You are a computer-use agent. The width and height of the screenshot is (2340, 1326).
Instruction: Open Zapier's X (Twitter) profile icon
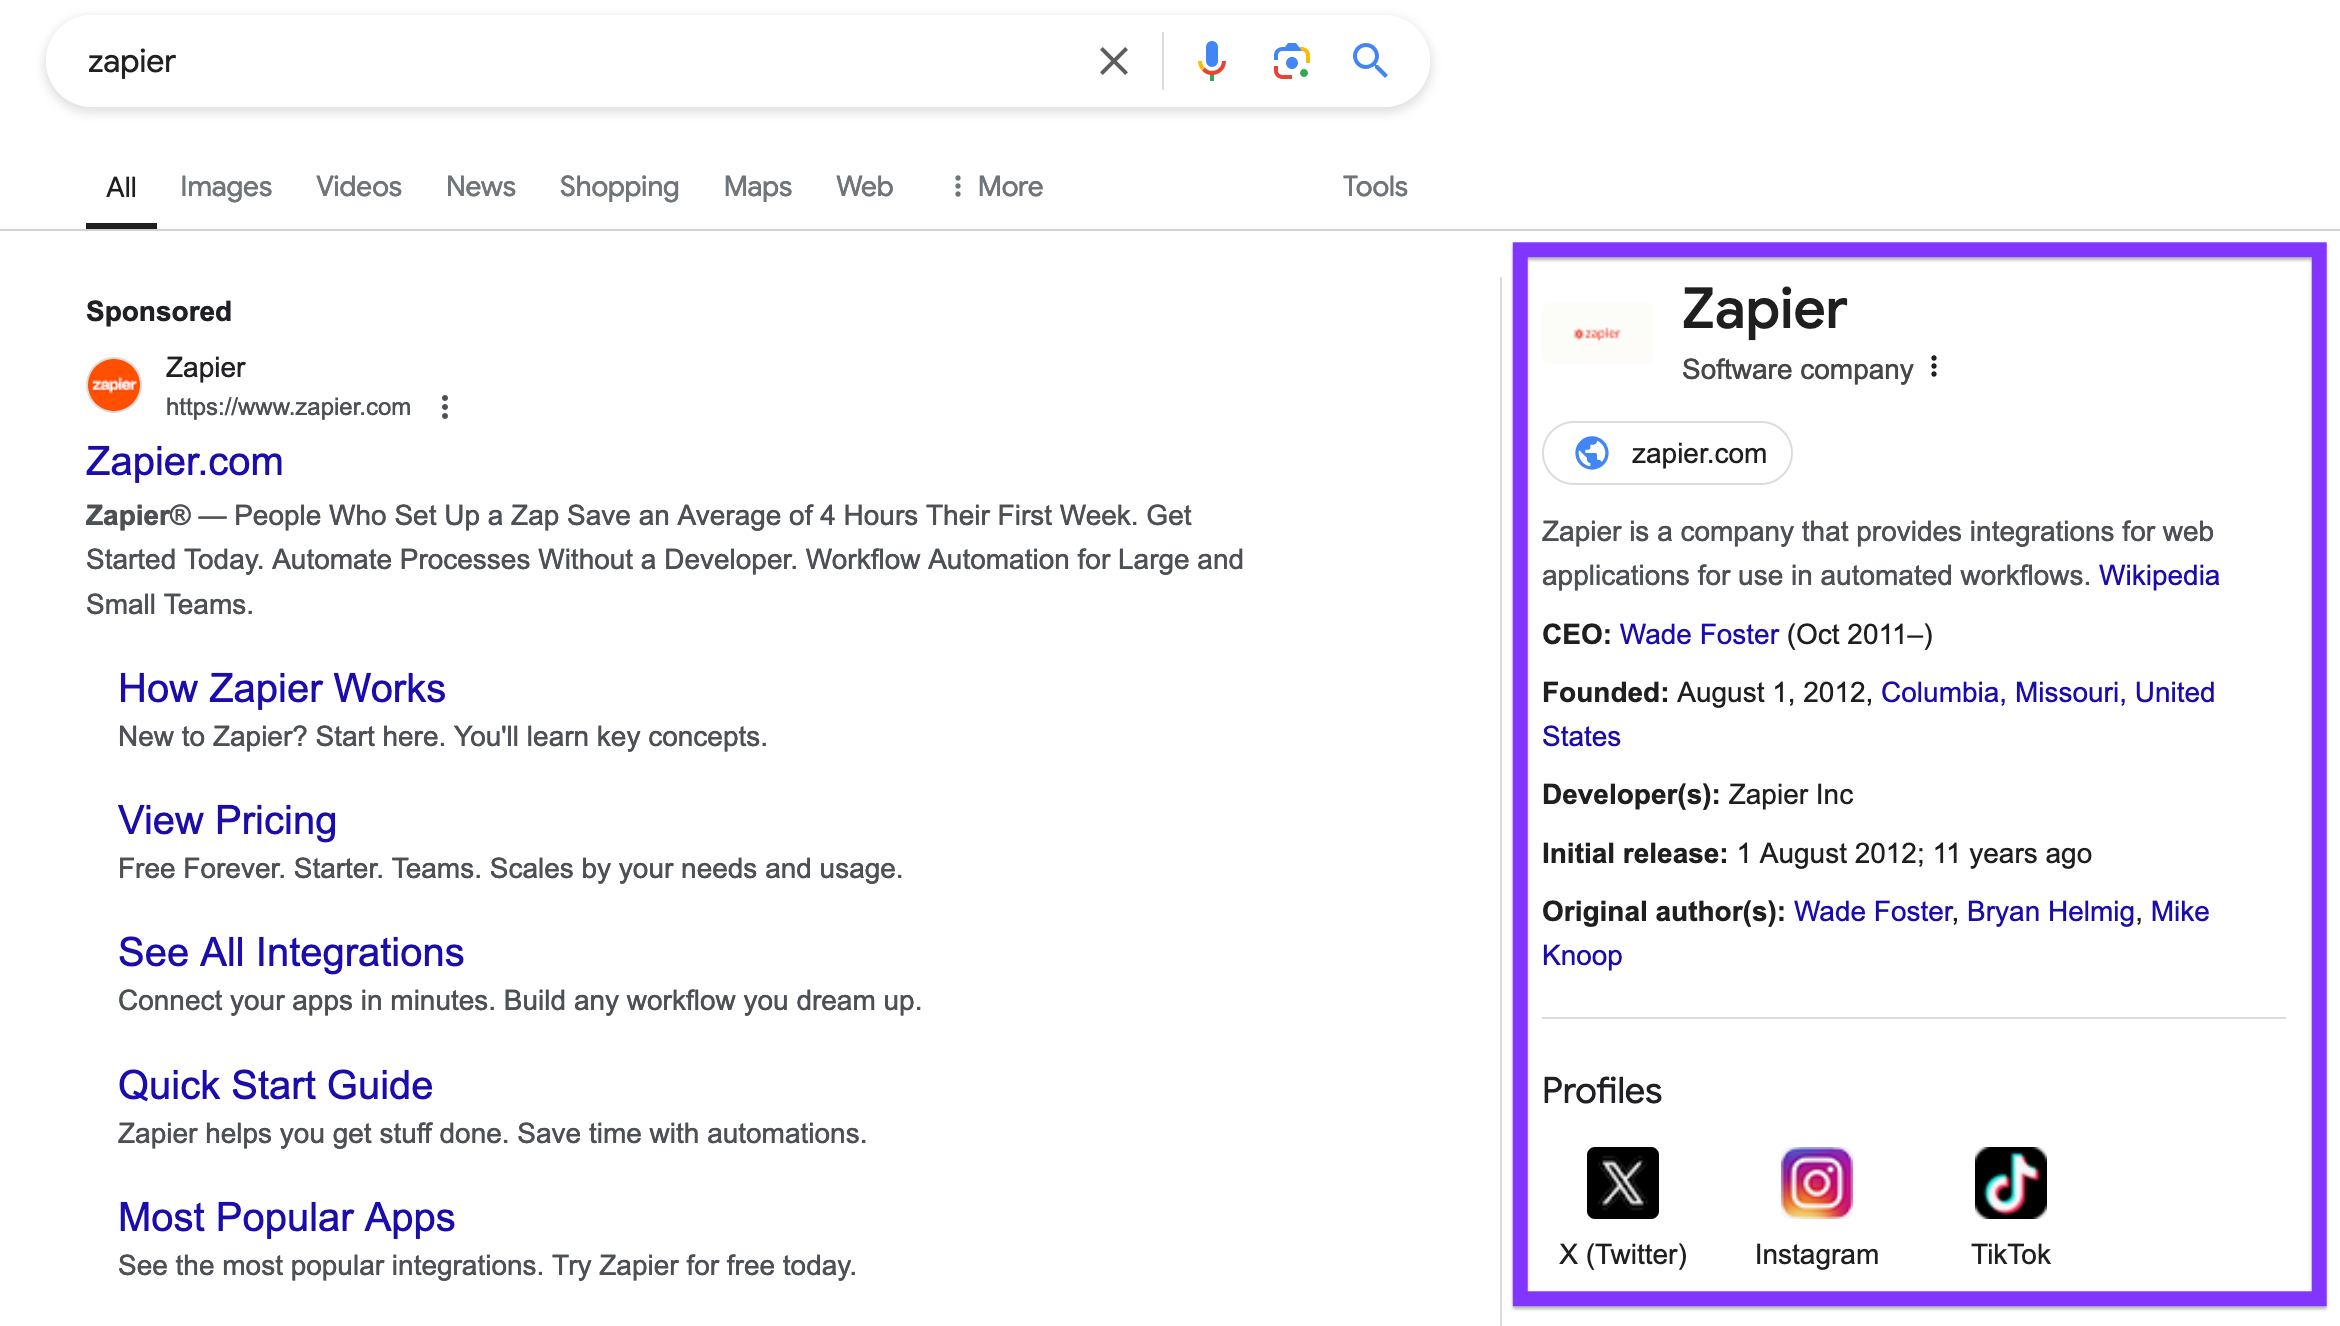click(1622, 1183)
